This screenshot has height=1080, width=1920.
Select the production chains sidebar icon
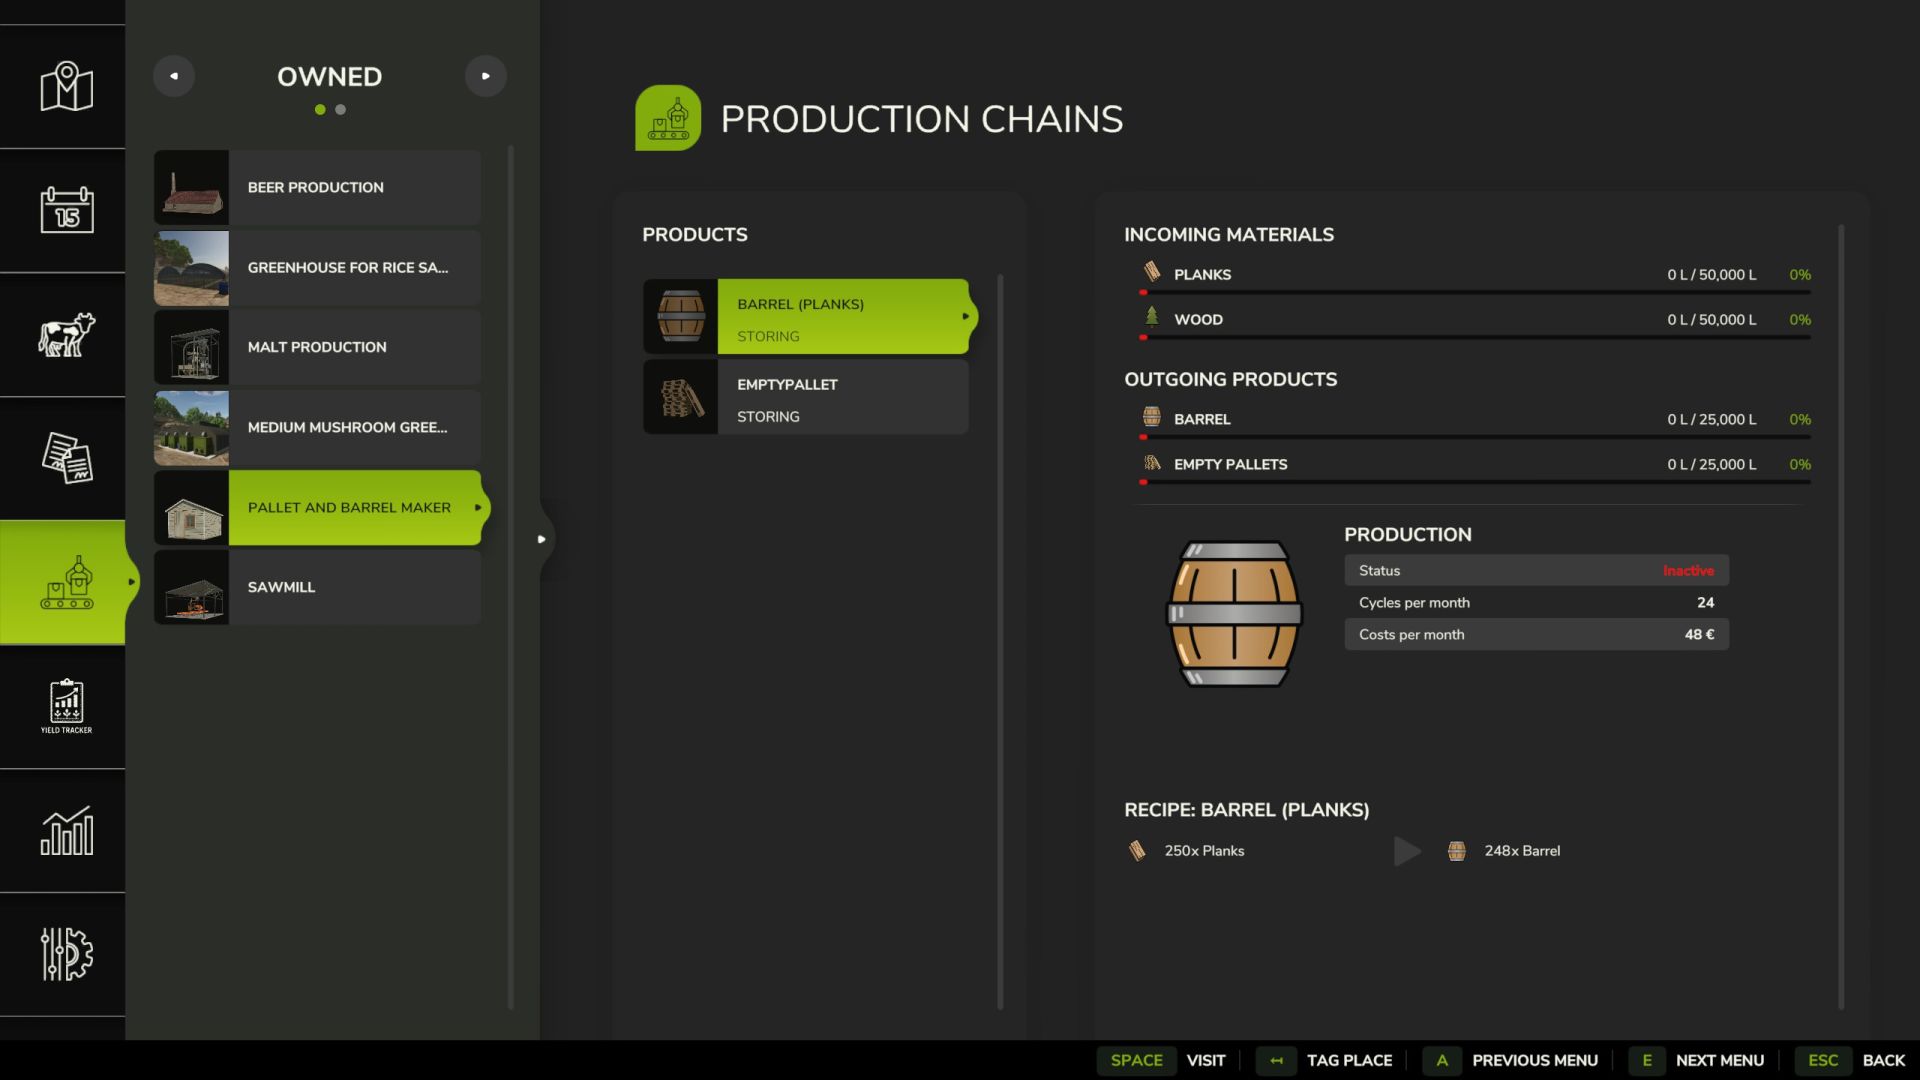66,583
